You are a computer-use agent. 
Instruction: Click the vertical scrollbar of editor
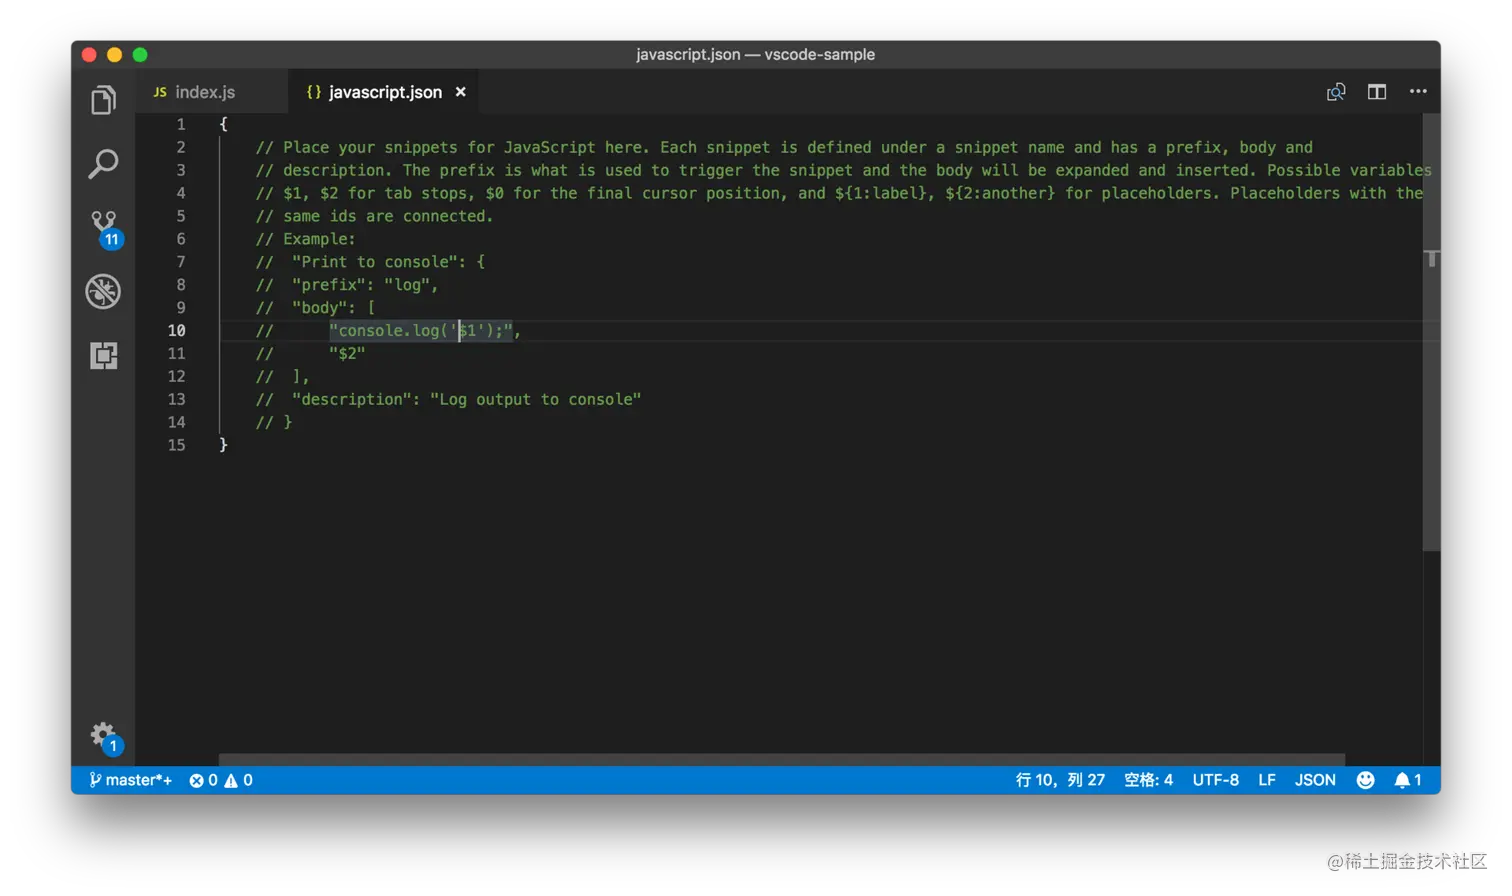tap(1432, 331)
